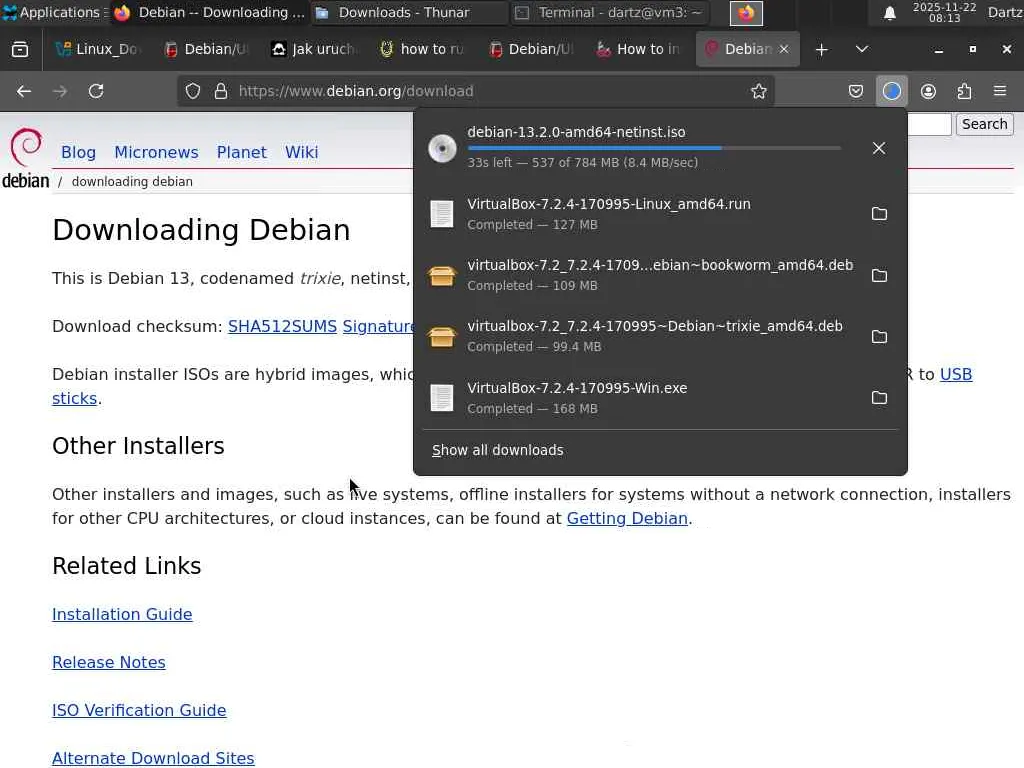Image resolution: width=1024 pixels, height=768 pixels.
Task: Expand the list all tabs dropdown
Action: 861,50
